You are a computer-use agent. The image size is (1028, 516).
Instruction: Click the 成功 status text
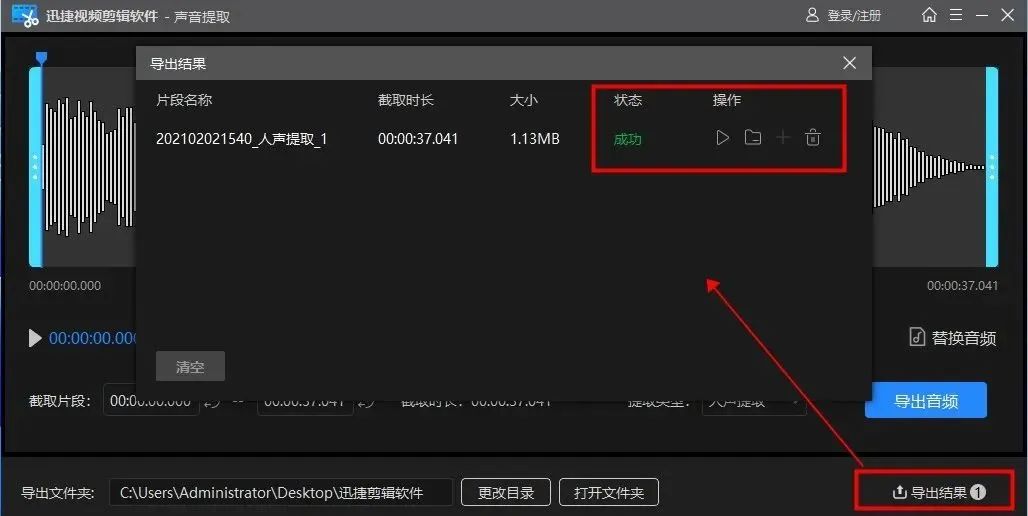click(x=627, y=139)
